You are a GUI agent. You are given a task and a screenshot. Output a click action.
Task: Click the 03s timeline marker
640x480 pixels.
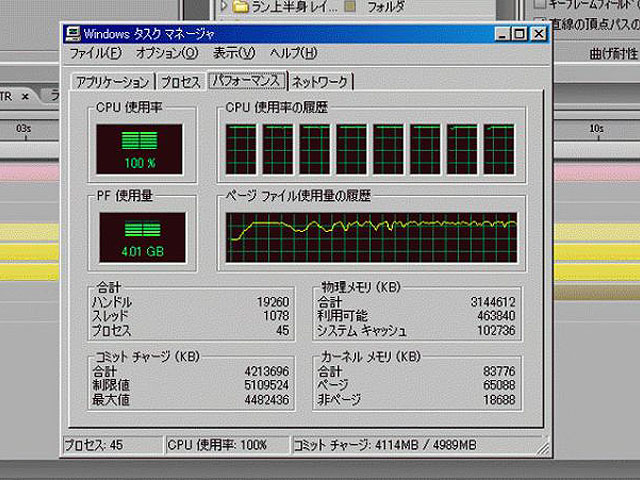[x=24, y=129]
